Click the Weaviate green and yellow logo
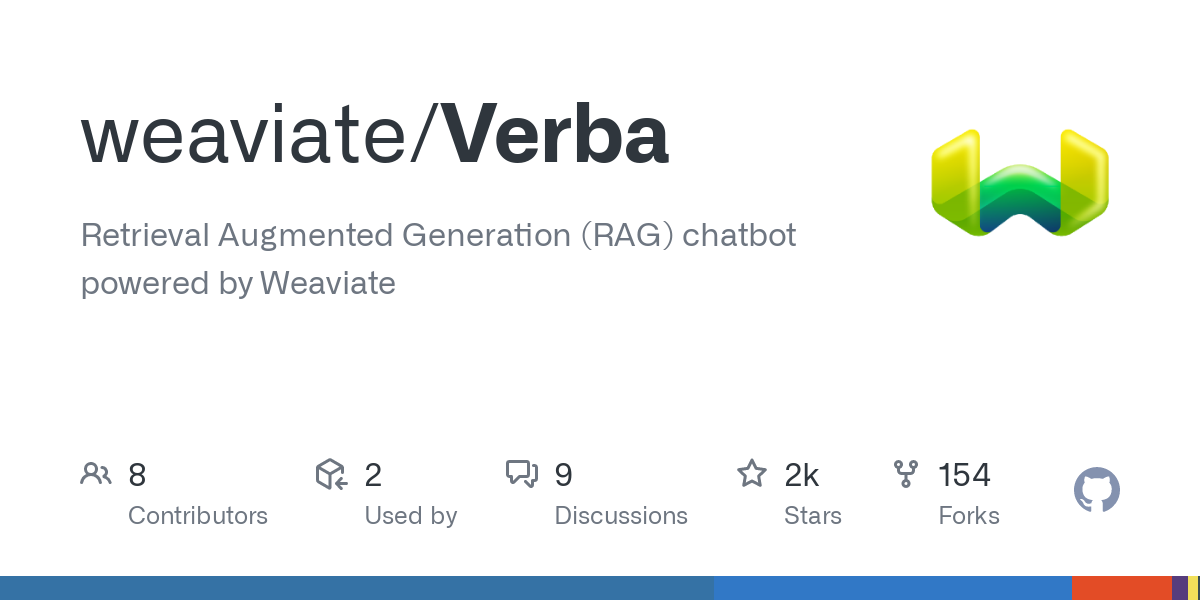This screenshot has height=600, width=1200. coord(1020,183)
